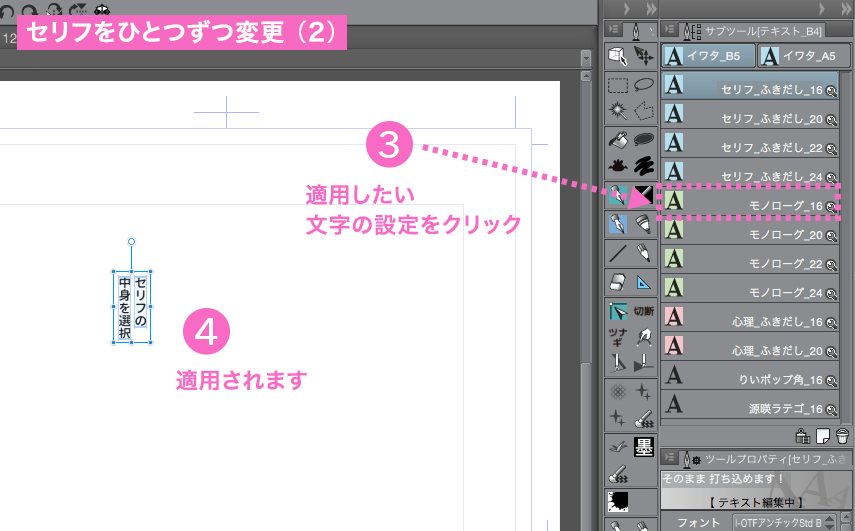Create a sub tool copy with page icon

click(823, 435)
